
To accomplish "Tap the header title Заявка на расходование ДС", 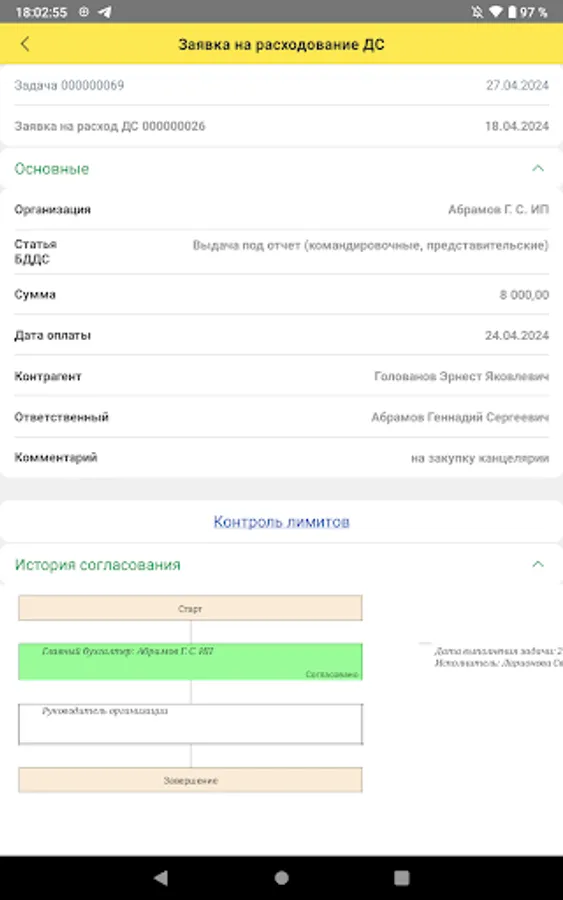I will [x=281, y=44].
